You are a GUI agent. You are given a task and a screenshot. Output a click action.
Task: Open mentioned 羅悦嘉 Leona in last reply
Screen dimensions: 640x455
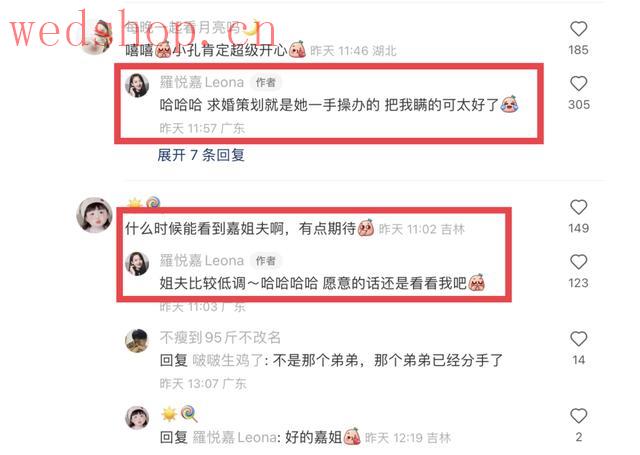point(234,437)
